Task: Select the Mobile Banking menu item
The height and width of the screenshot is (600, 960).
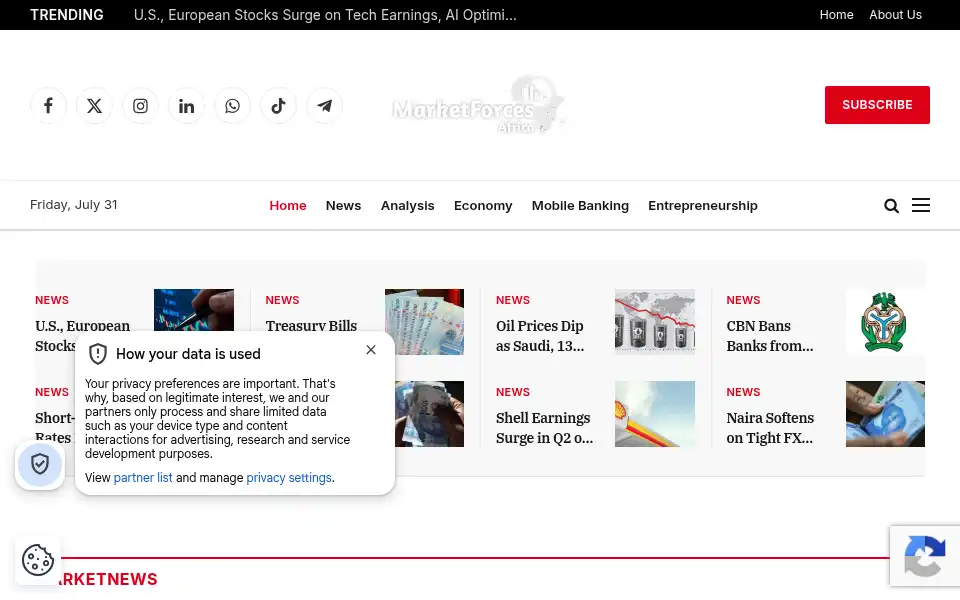Action: [x=580, y=206]
